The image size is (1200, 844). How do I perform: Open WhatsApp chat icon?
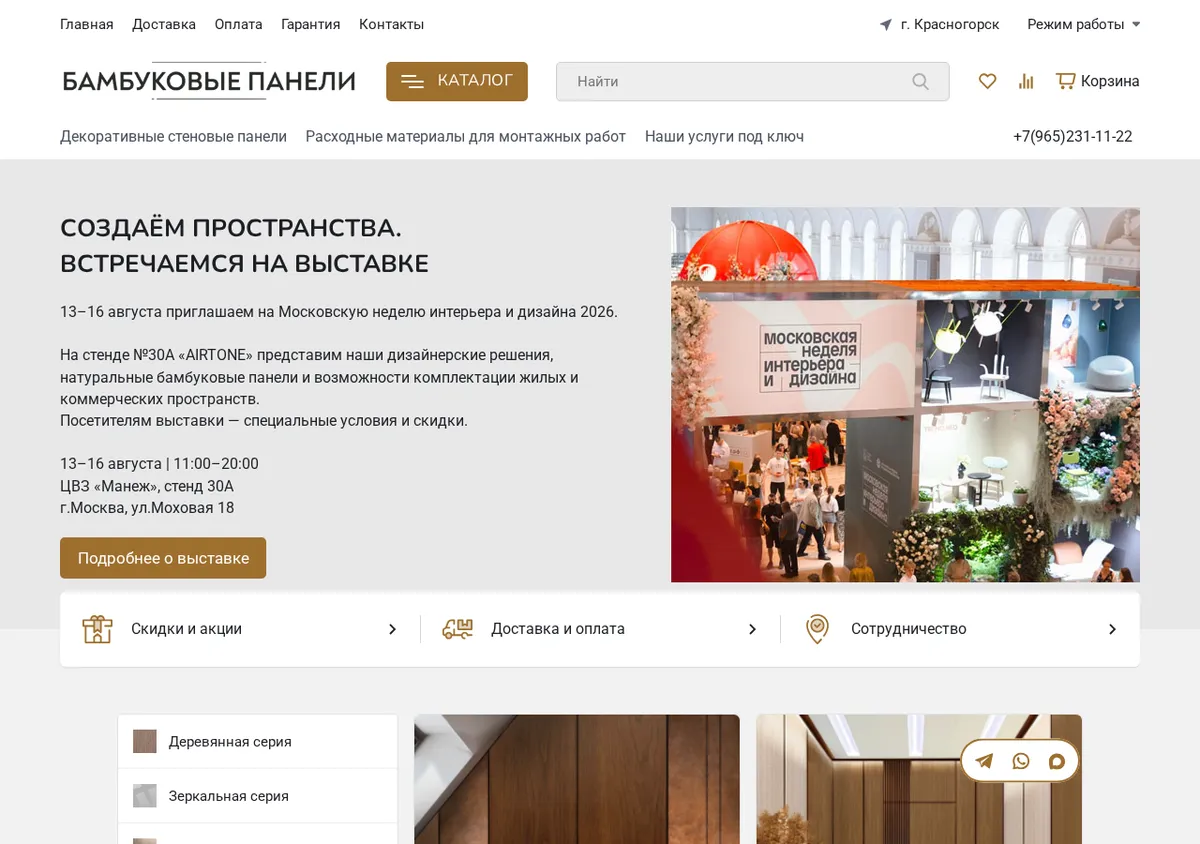coord(1020,761)
